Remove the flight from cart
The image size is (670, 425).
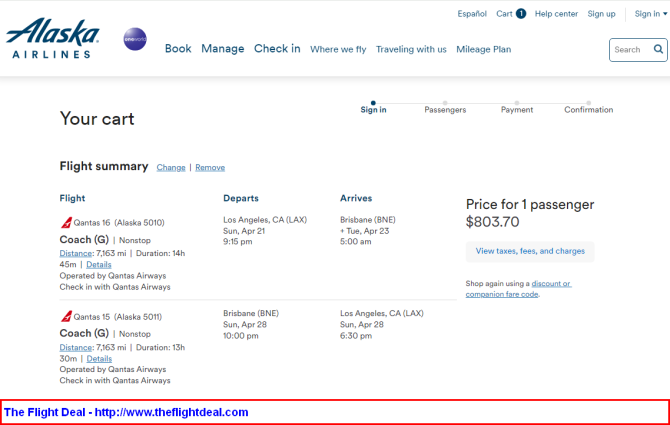(210, 167)
